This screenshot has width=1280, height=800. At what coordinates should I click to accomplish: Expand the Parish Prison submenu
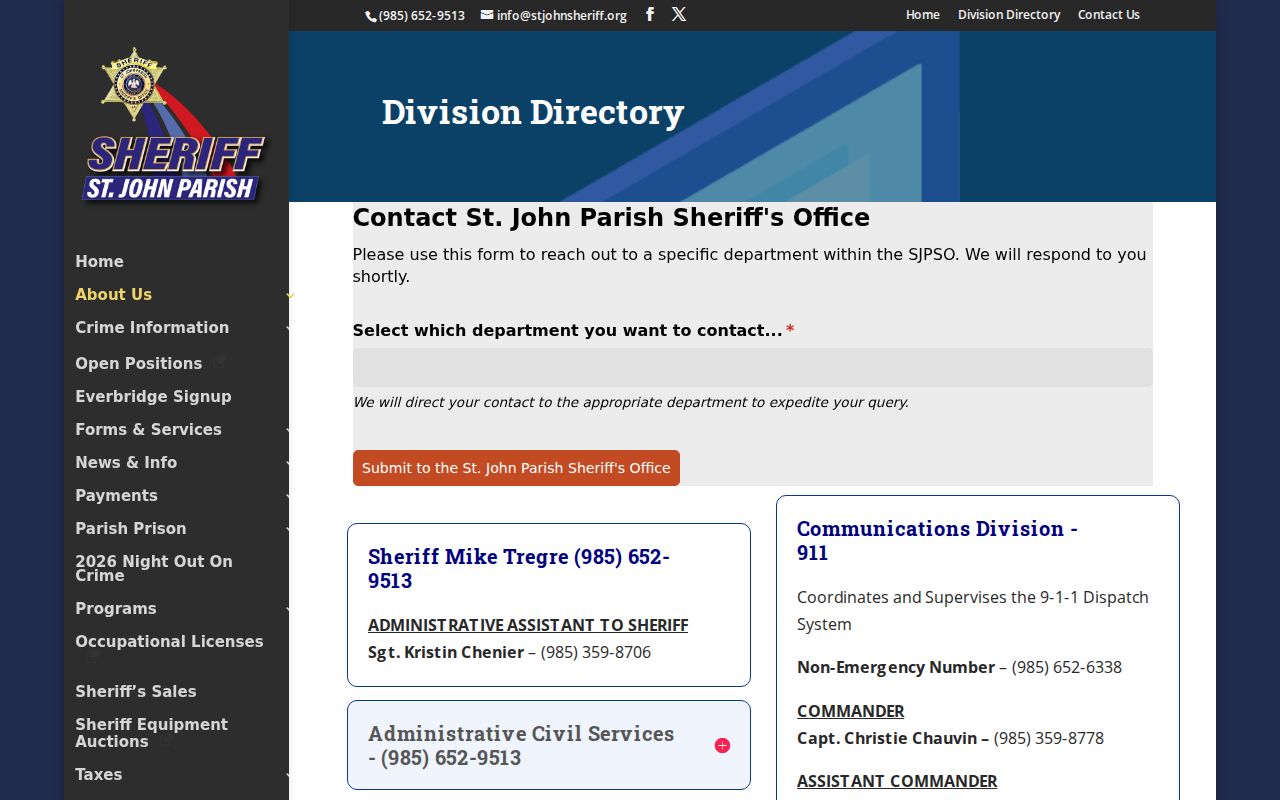coord(289,529)
